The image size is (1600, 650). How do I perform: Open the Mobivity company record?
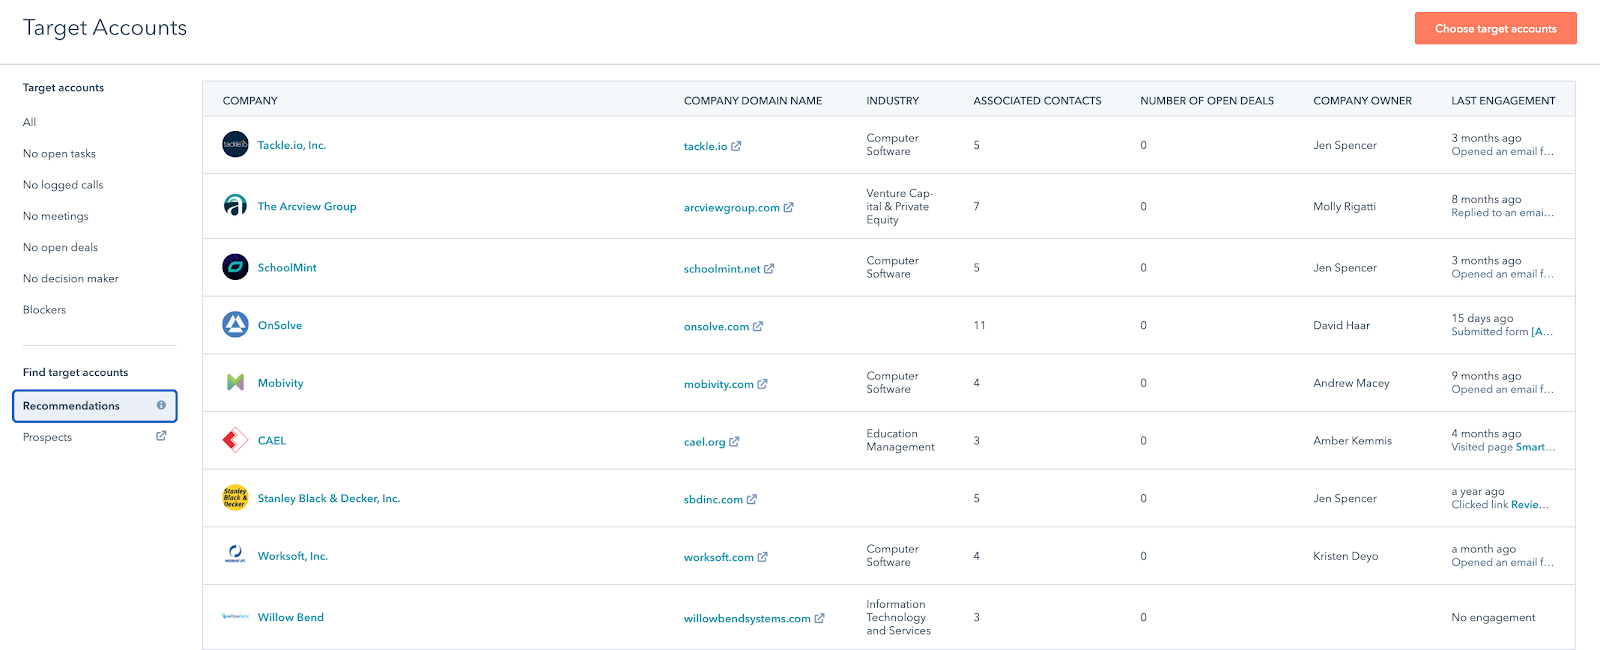pos(280,383)
